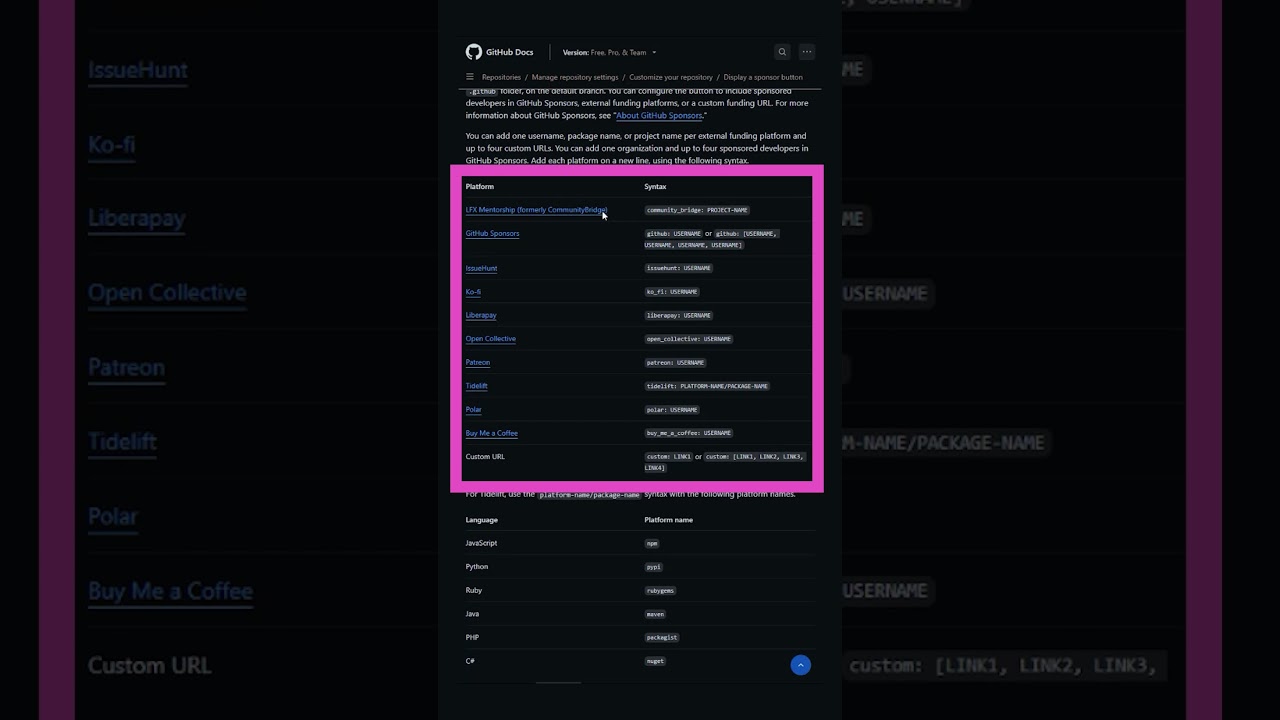Click the open_collective: USERNAME syntax code
Viewport: 1280px width, 720px height.
[689, 339]
